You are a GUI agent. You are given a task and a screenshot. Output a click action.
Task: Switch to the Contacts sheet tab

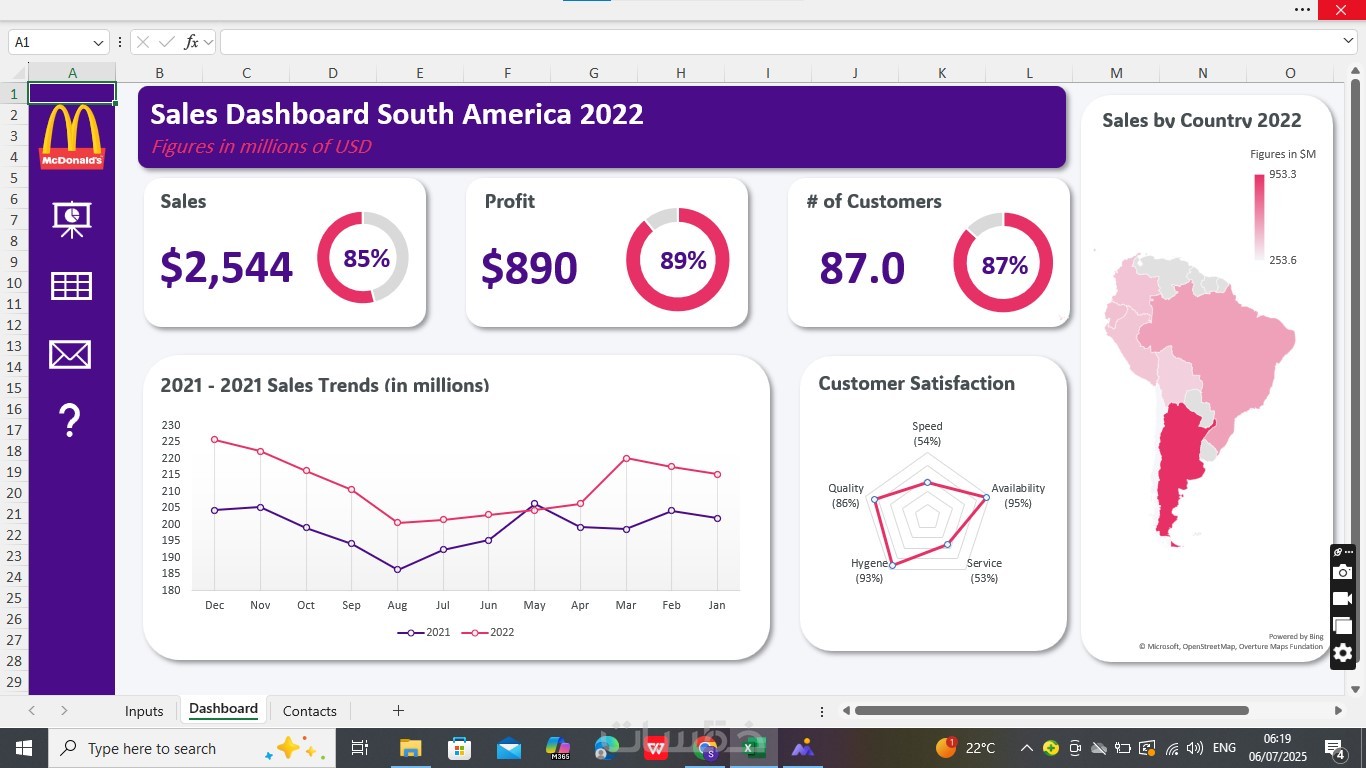pos(310,711)
